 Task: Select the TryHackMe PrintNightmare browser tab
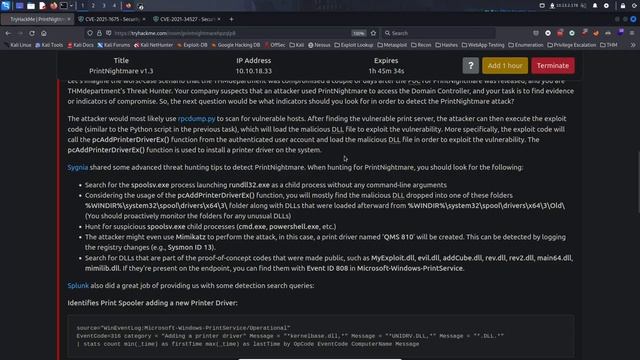37,19
